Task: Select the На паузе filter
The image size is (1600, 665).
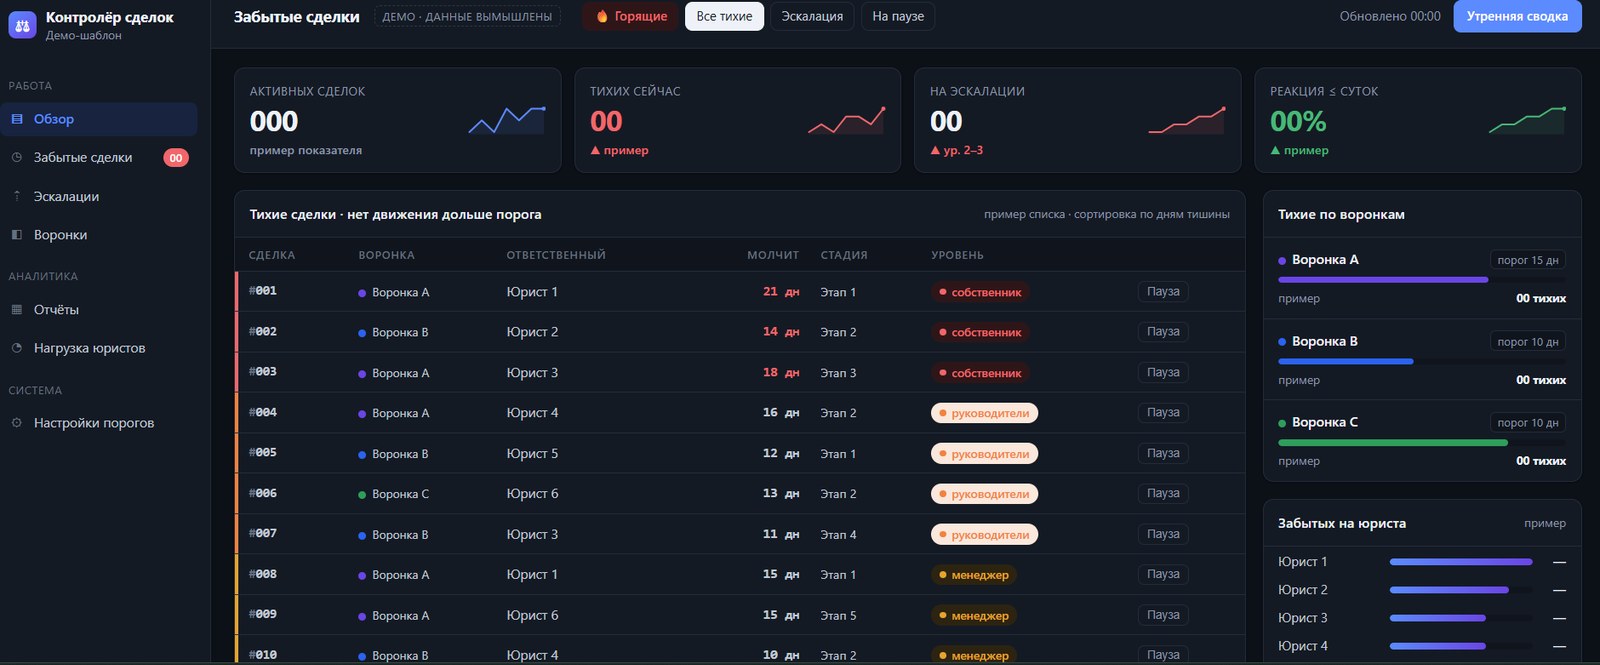Action: click(x=898, y=16)
